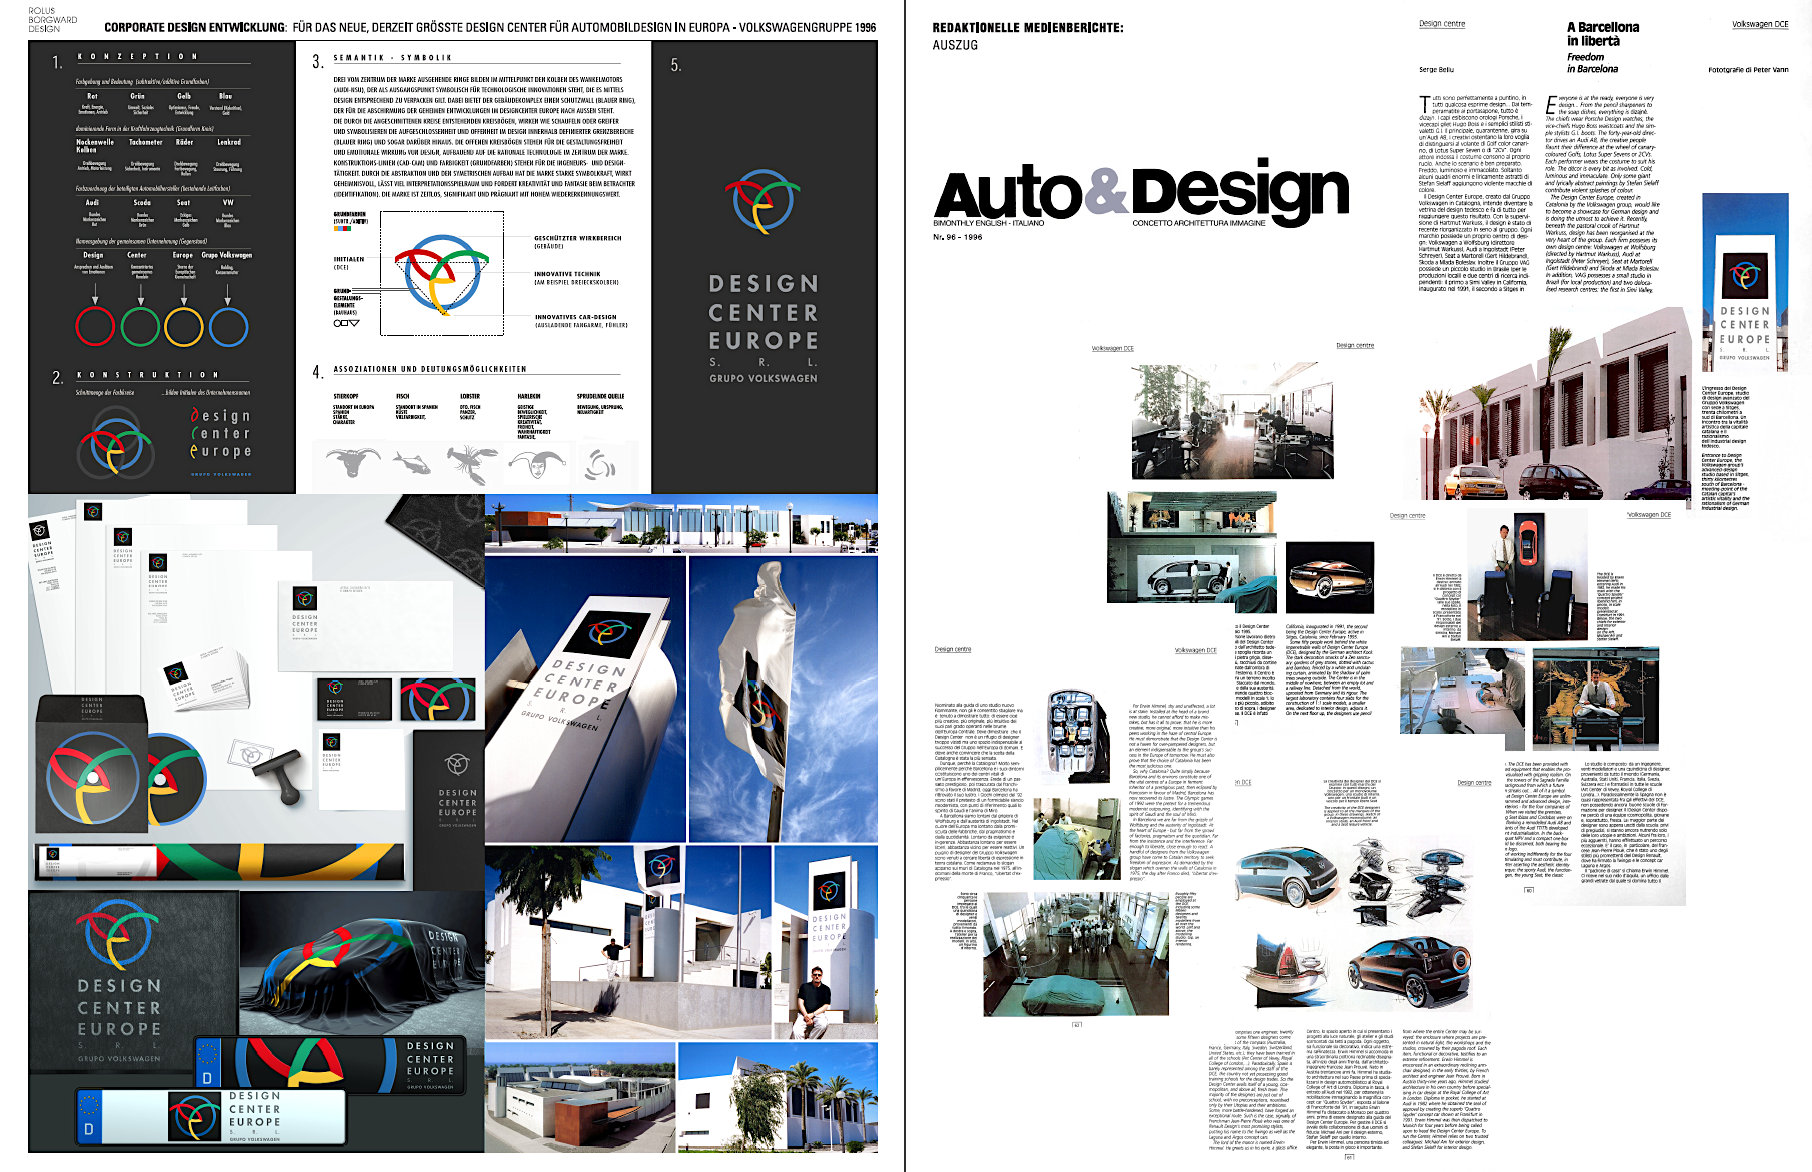
Task: Click the 'CORPORATE DESIGN ENTWICKLUNG' headline
Action: (195, 28)
